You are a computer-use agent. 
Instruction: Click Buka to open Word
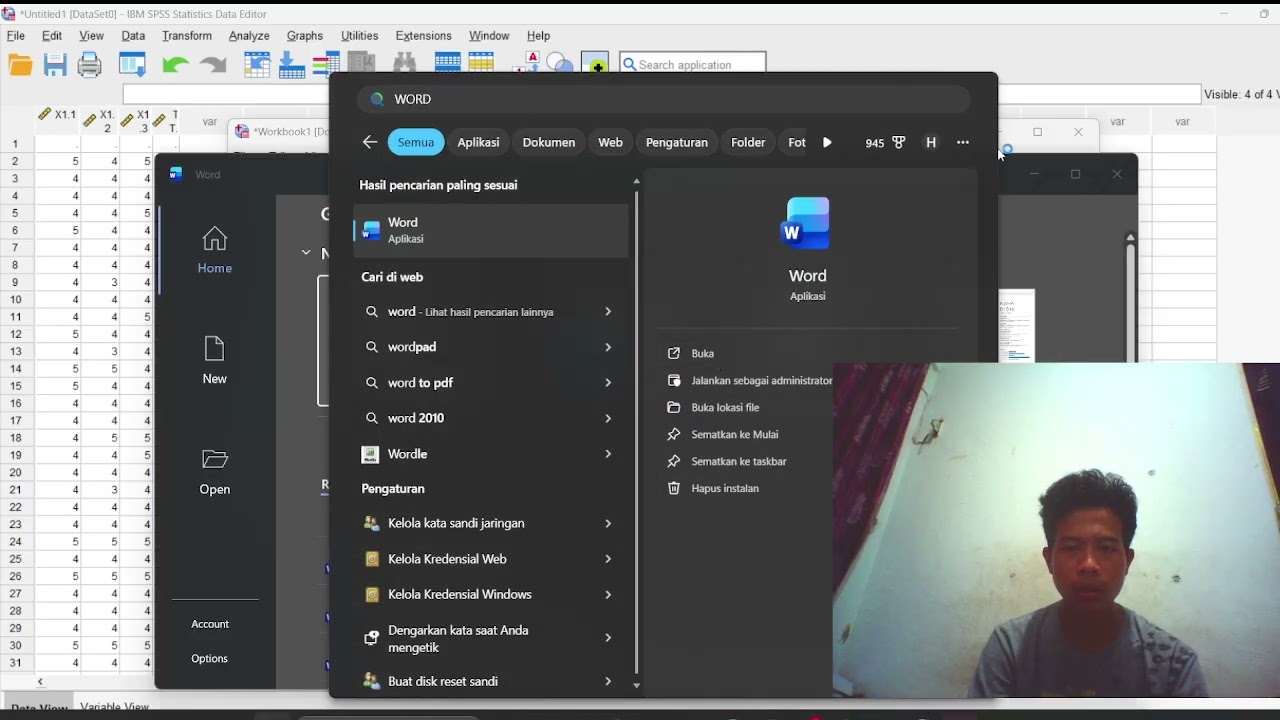703,353
